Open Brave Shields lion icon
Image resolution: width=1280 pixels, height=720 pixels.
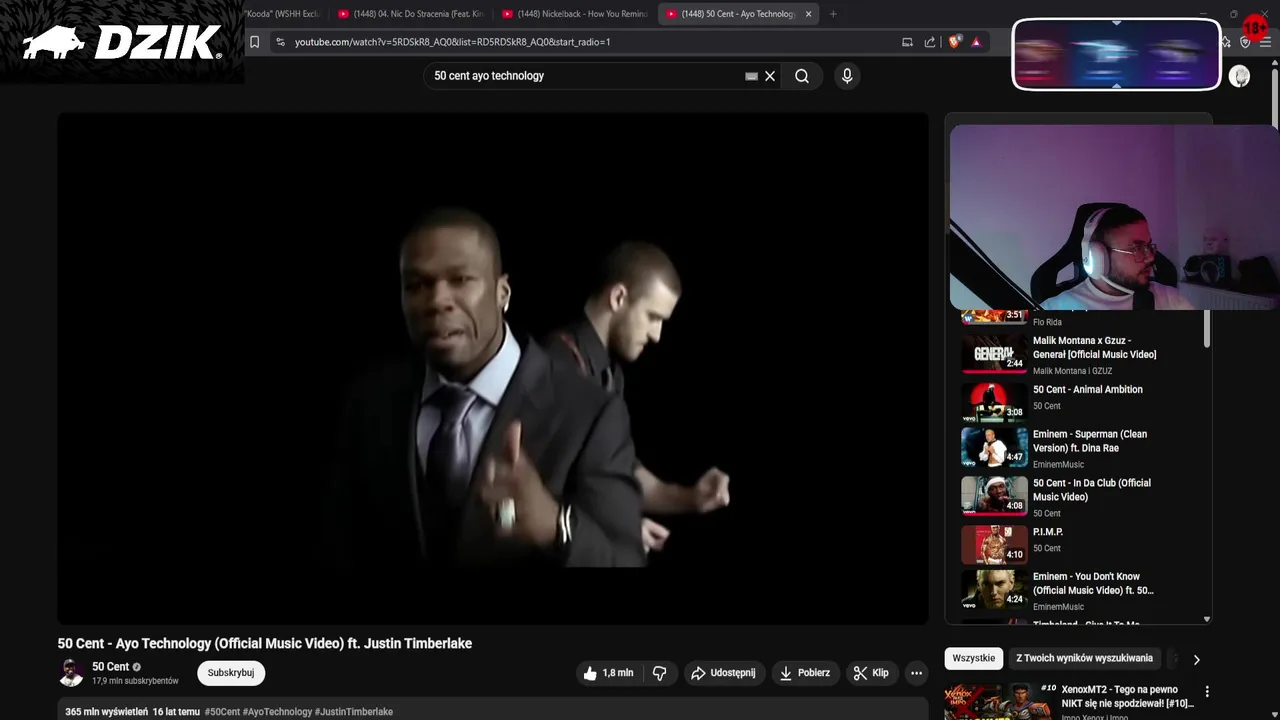(x=954, y=42)
